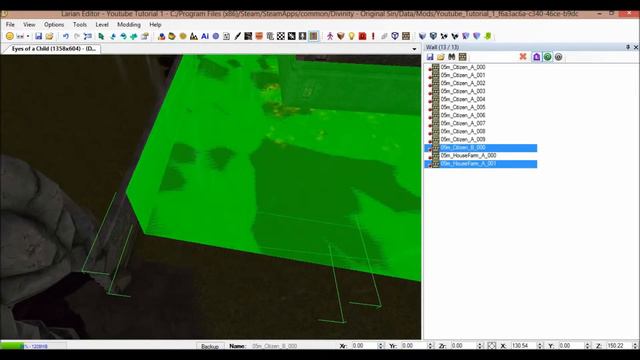Click the red exclamation mark toolbar icon
This screenshot has width=640, height=360.
(x=373, y=36)
